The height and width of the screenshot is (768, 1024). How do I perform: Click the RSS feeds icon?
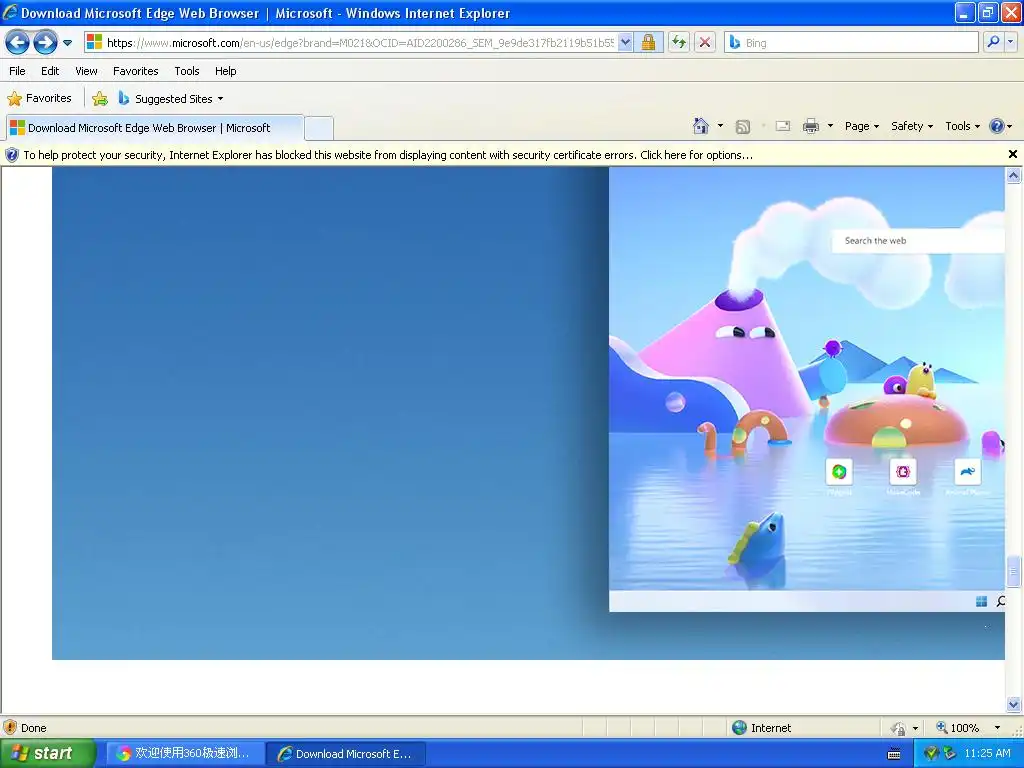[743, 127]
